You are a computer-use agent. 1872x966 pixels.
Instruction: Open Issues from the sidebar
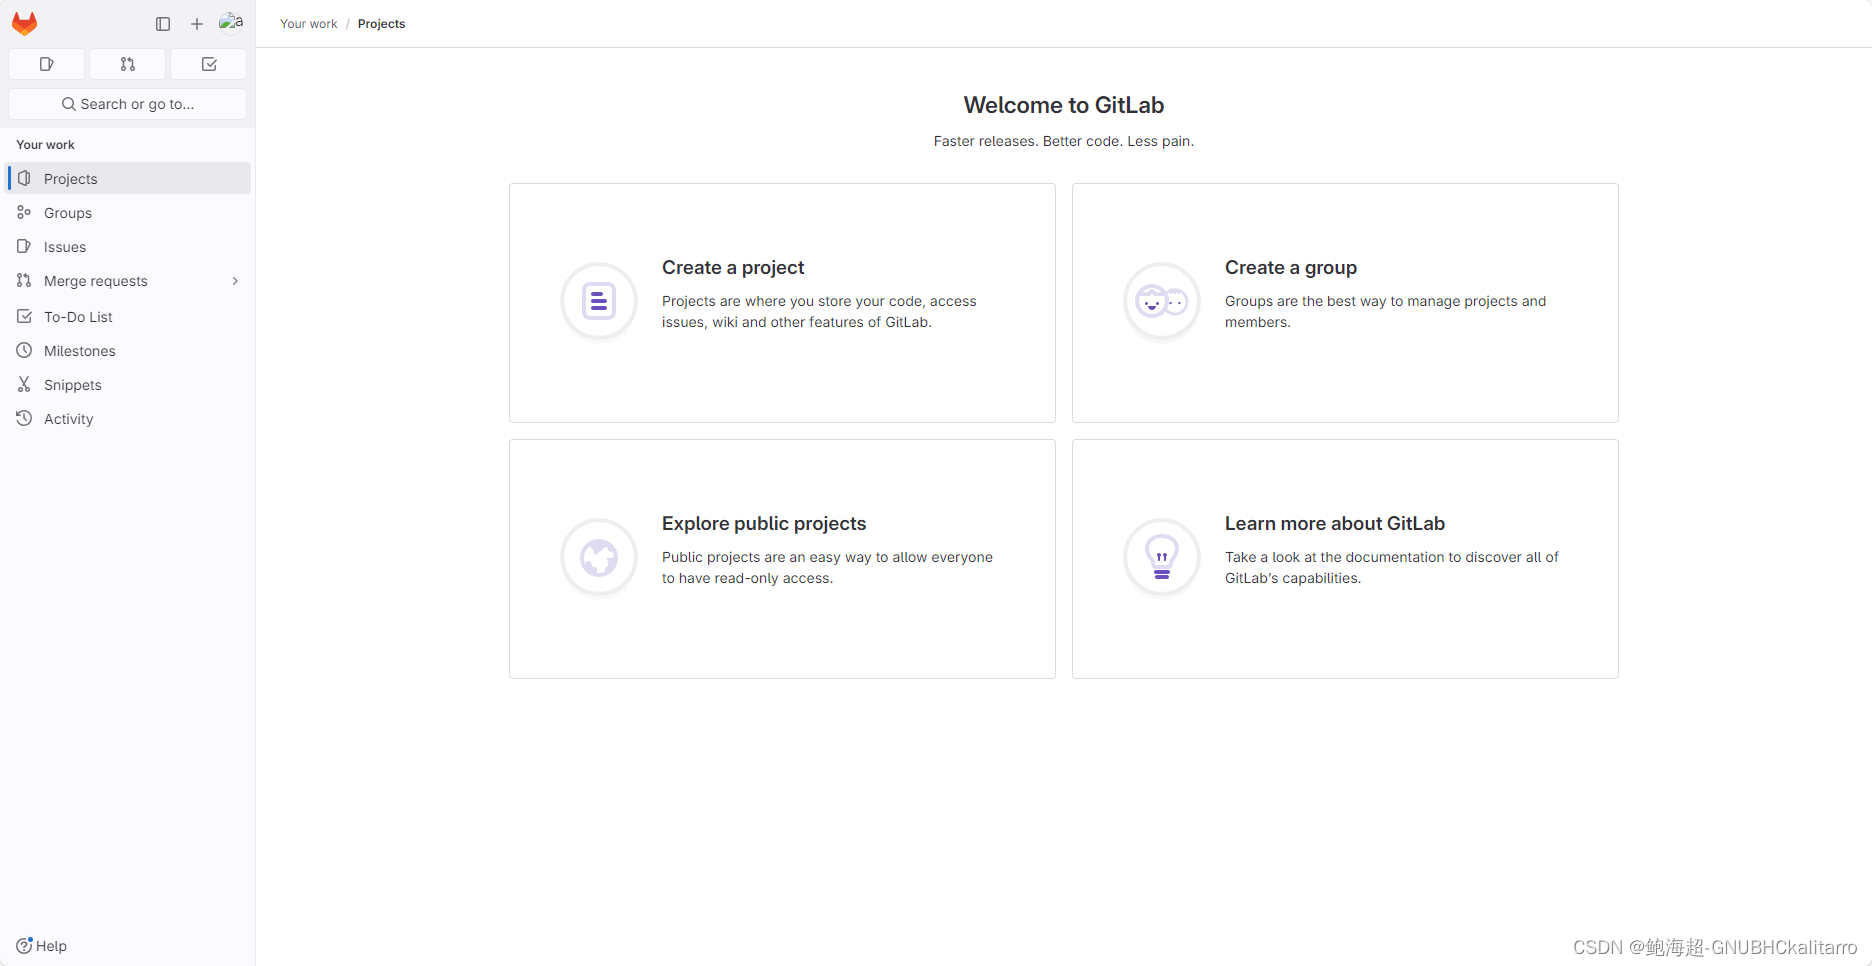coord(129,247)
